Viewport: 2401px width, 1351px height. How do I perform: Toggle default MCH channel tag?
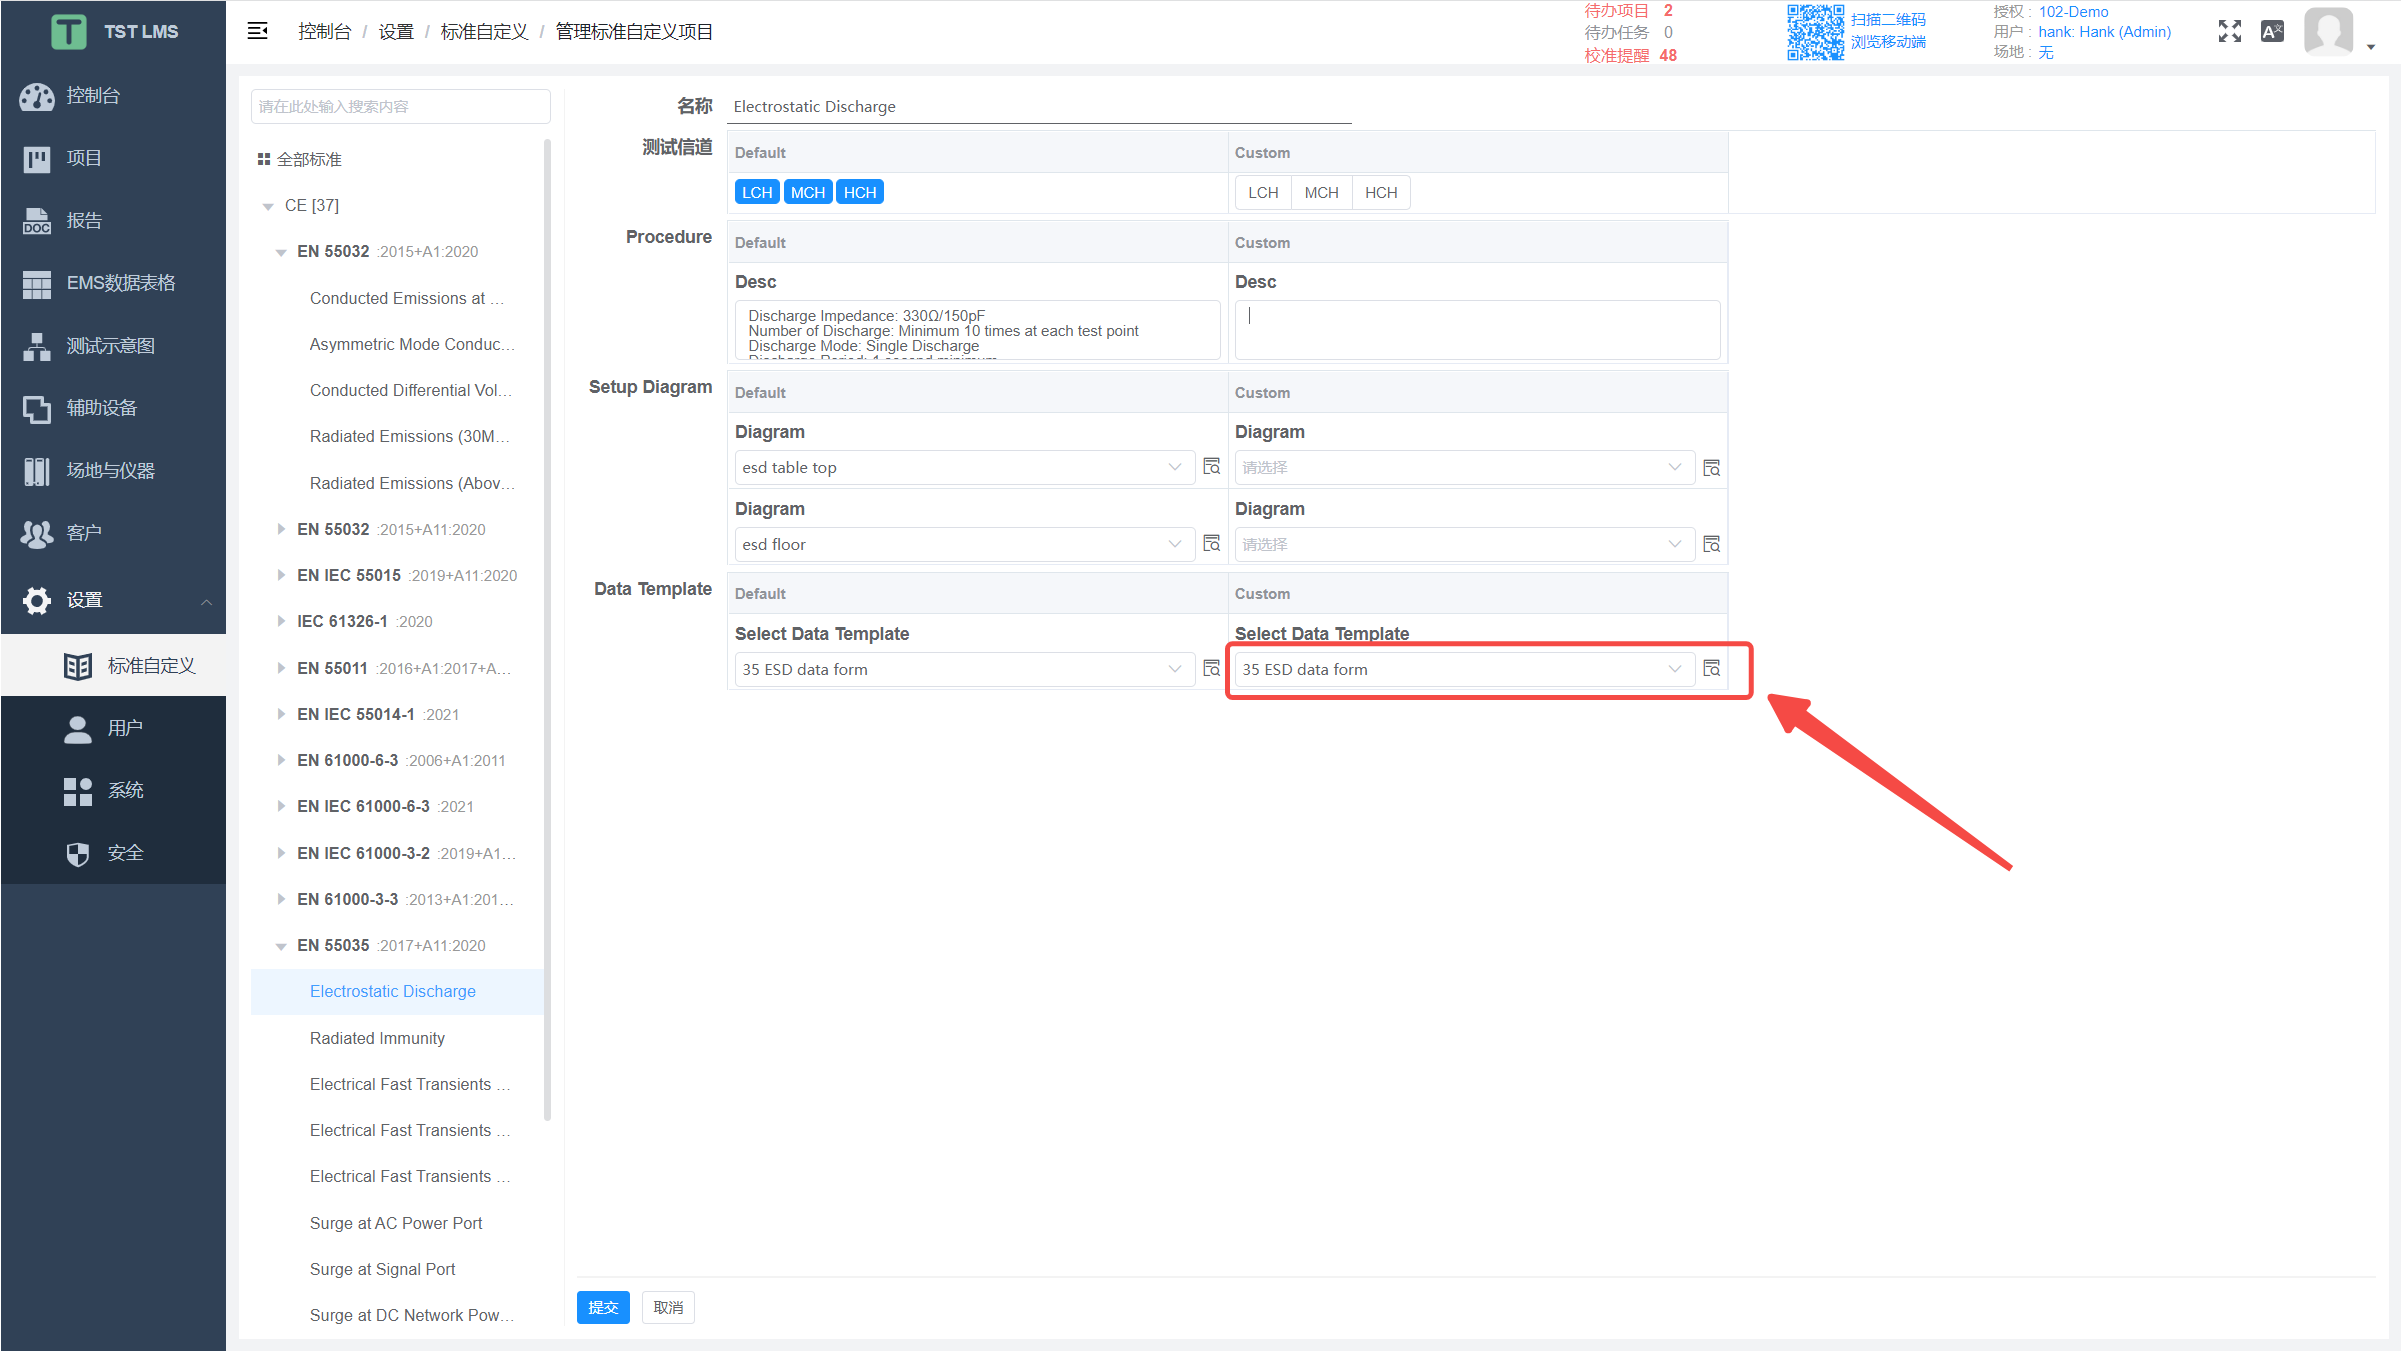tap(808, 192)
